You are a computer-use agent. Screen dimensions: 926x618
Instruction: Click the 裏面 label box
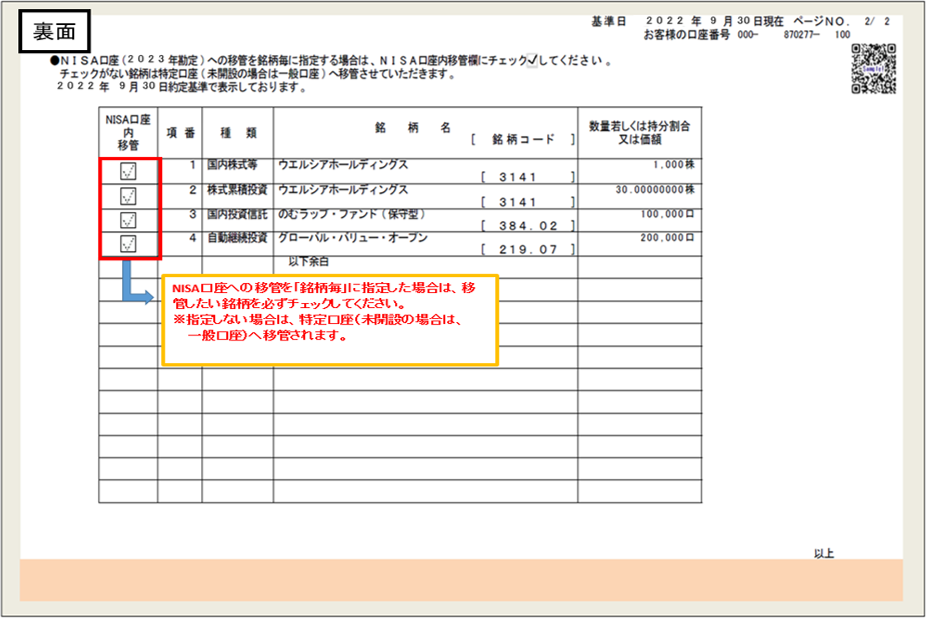[x=54, y=31]
